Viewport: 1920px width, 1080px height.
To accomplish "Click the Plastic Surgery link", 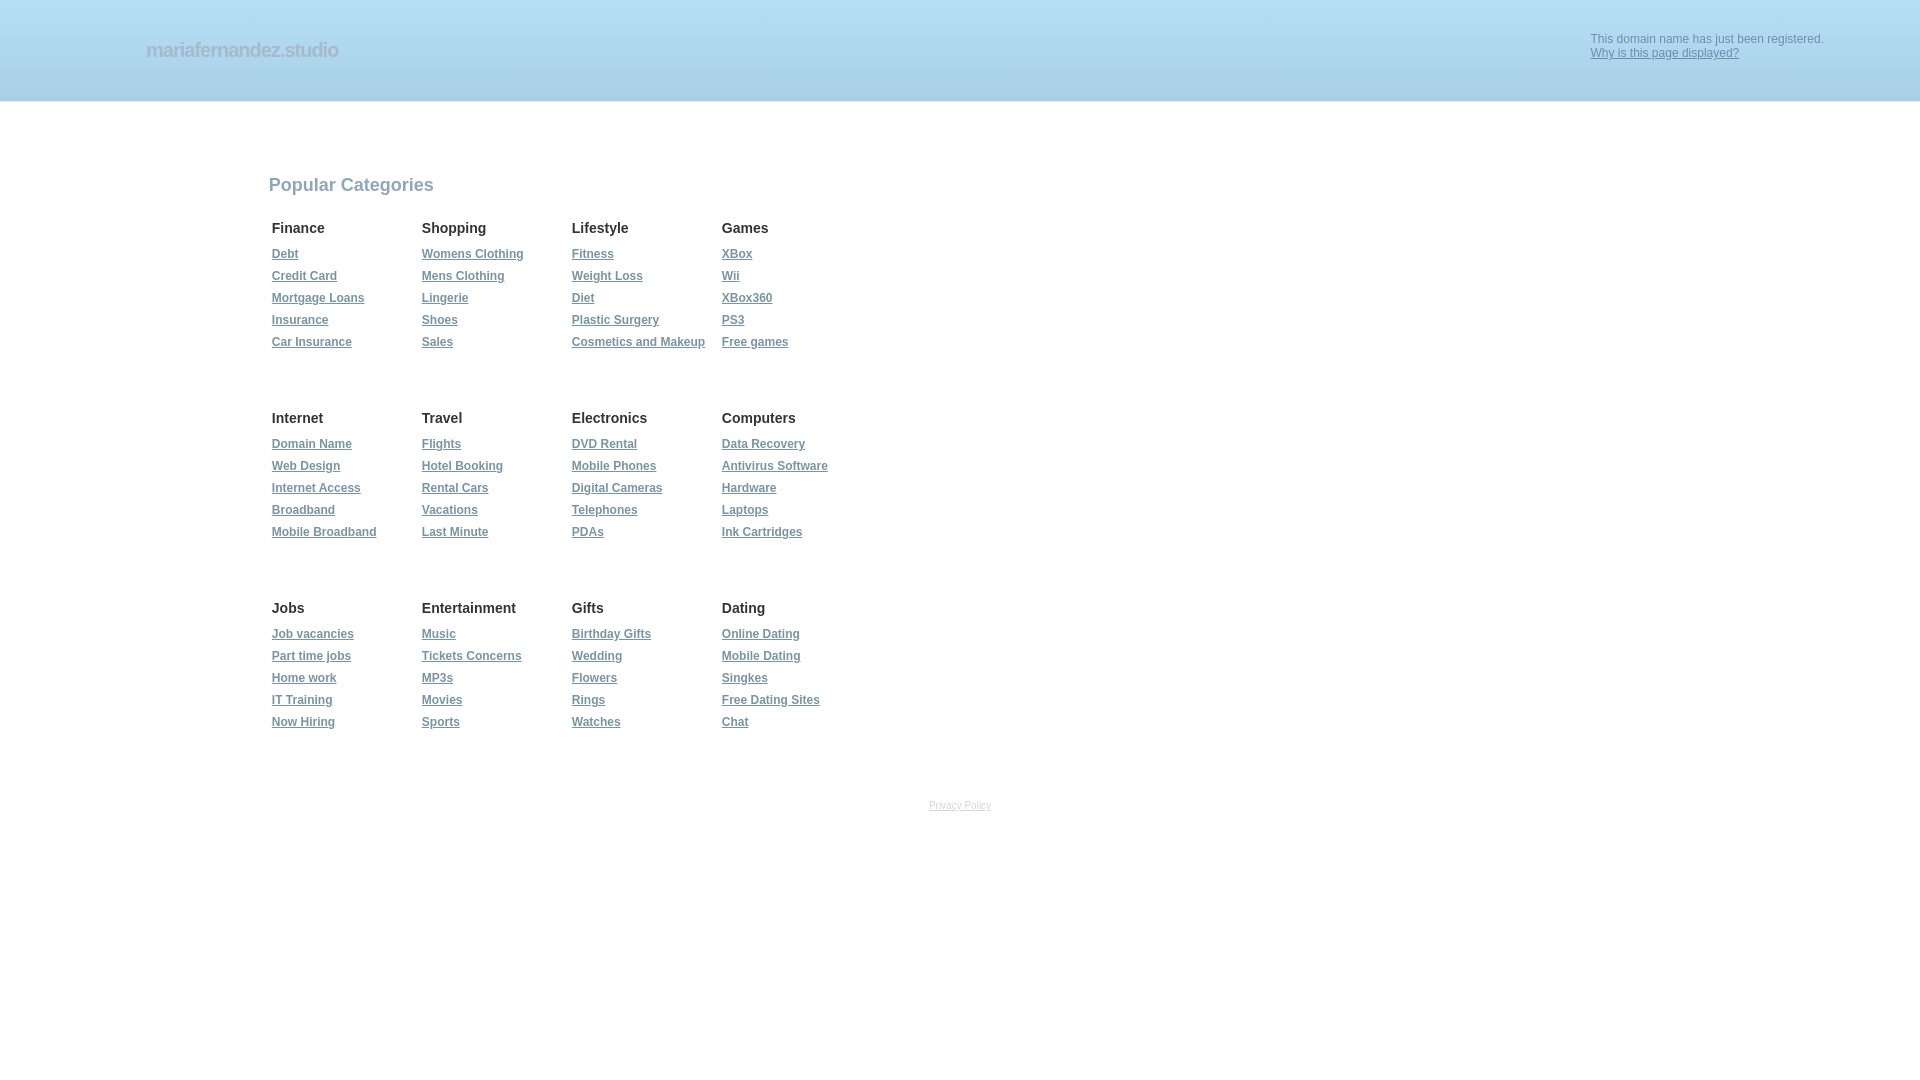I will (615, 320).
